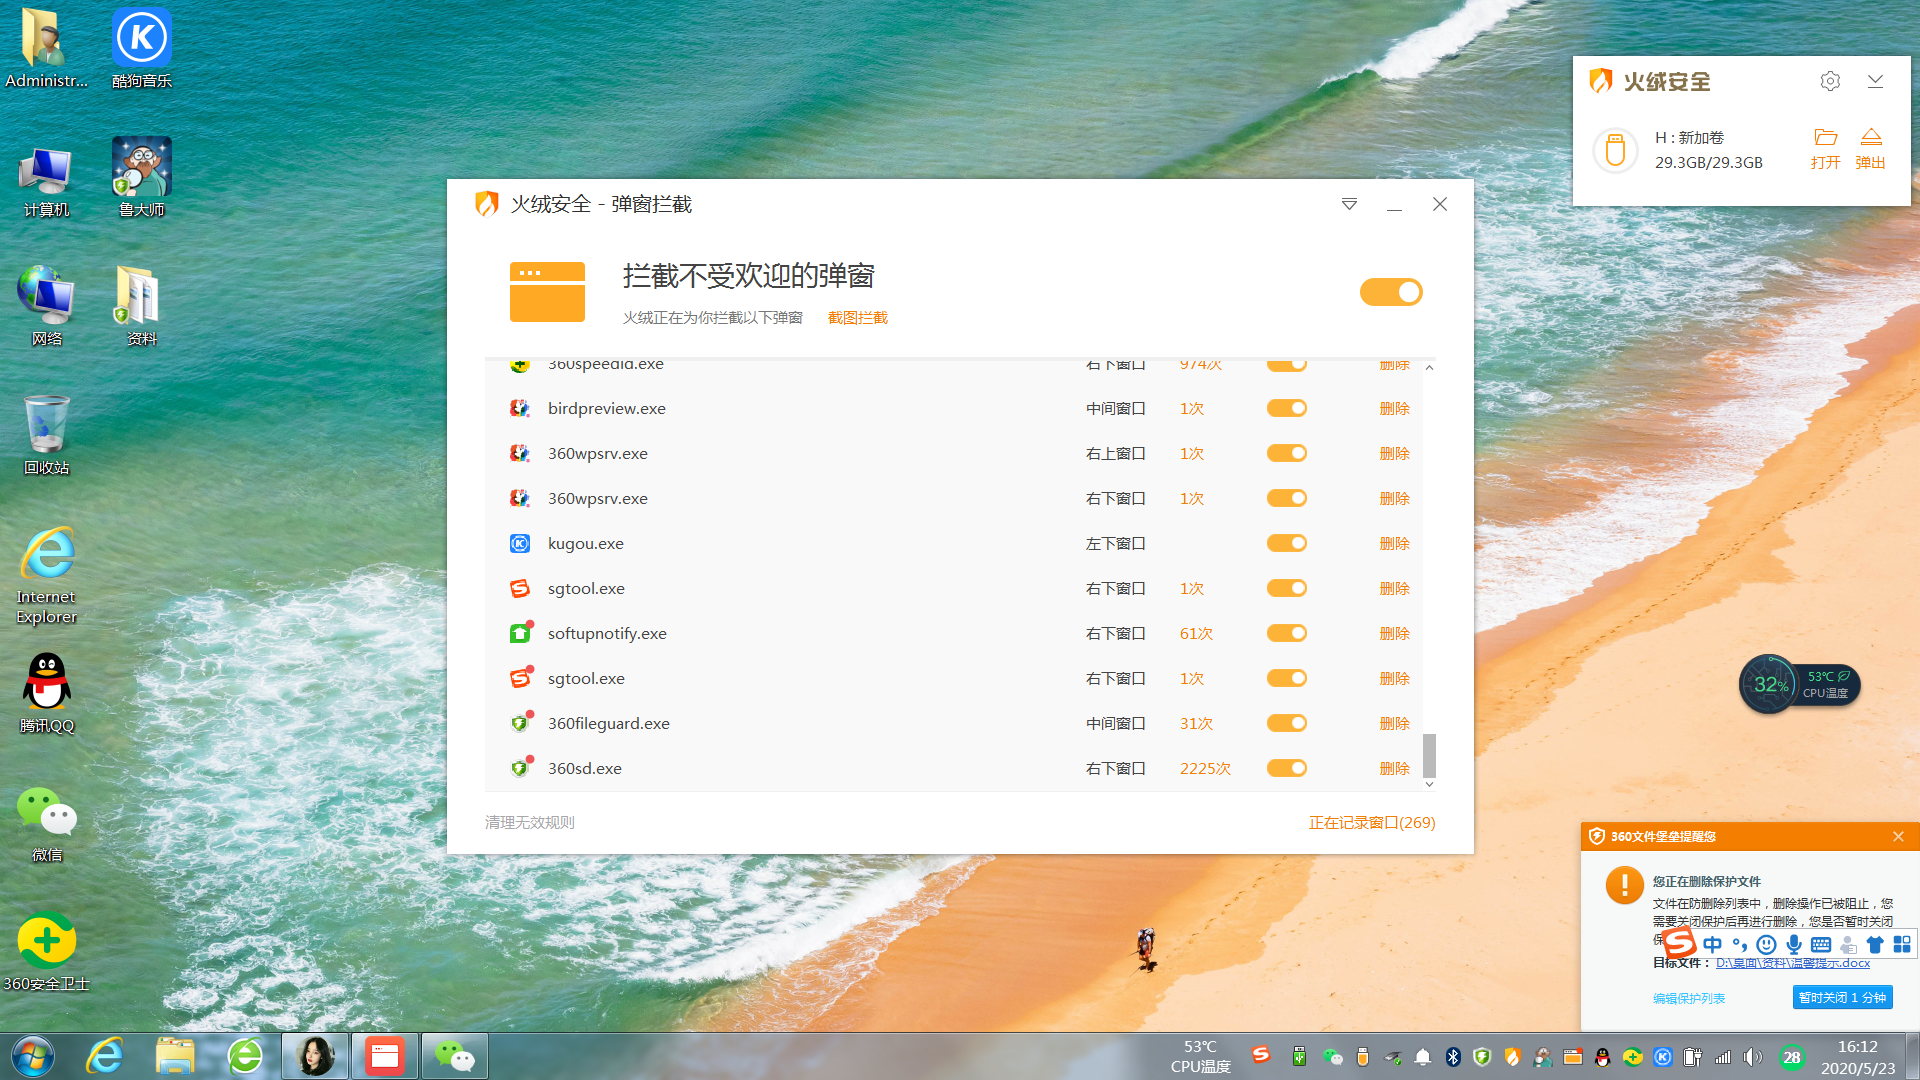Toggle the softupnotify.exe rule switch
This screenshot has height=1080, width=1920.
[x=1287, y=633]
